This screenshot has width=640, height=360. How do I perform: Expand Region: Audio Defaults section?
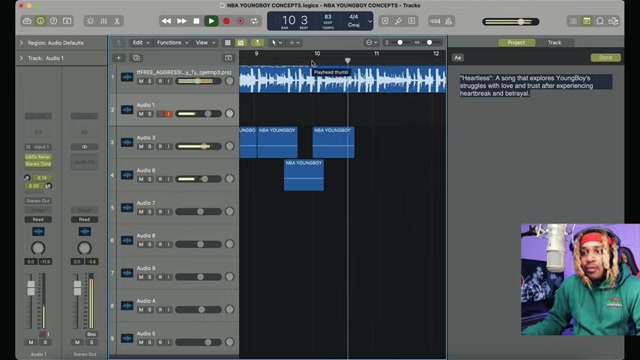point(21,43)
